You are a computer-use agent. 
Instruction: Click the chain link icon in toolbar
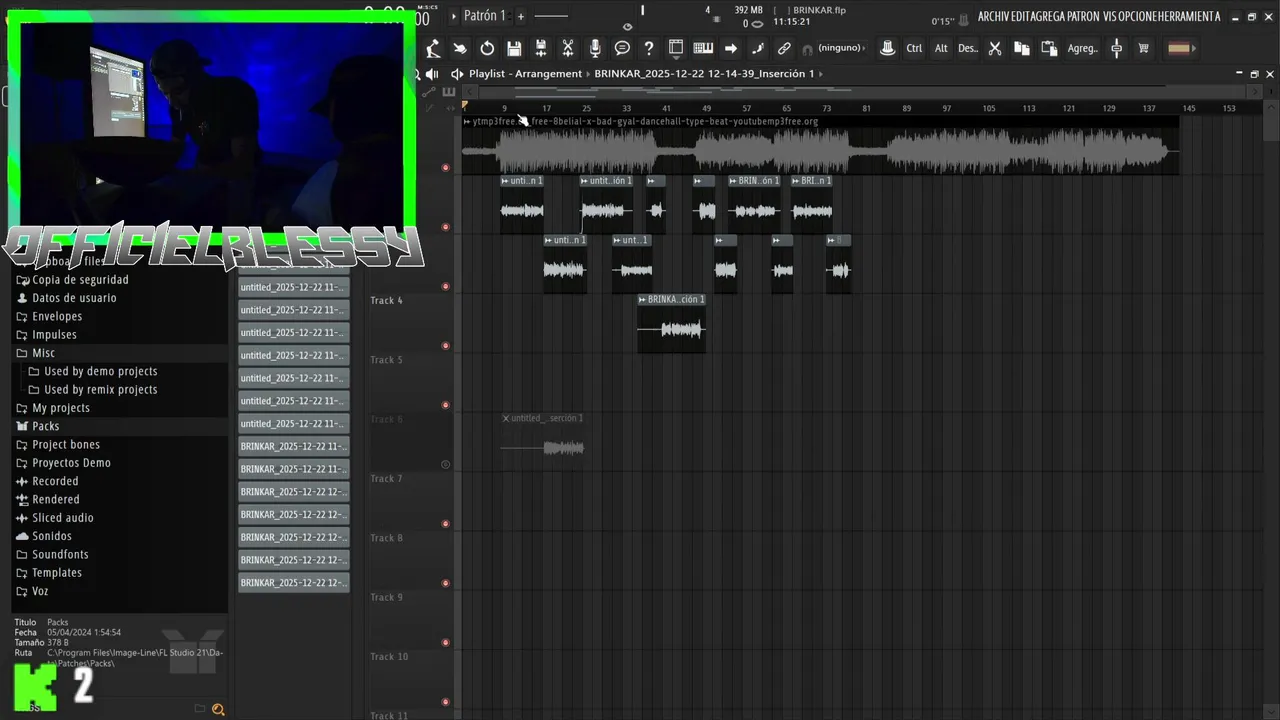pos(785,48)
